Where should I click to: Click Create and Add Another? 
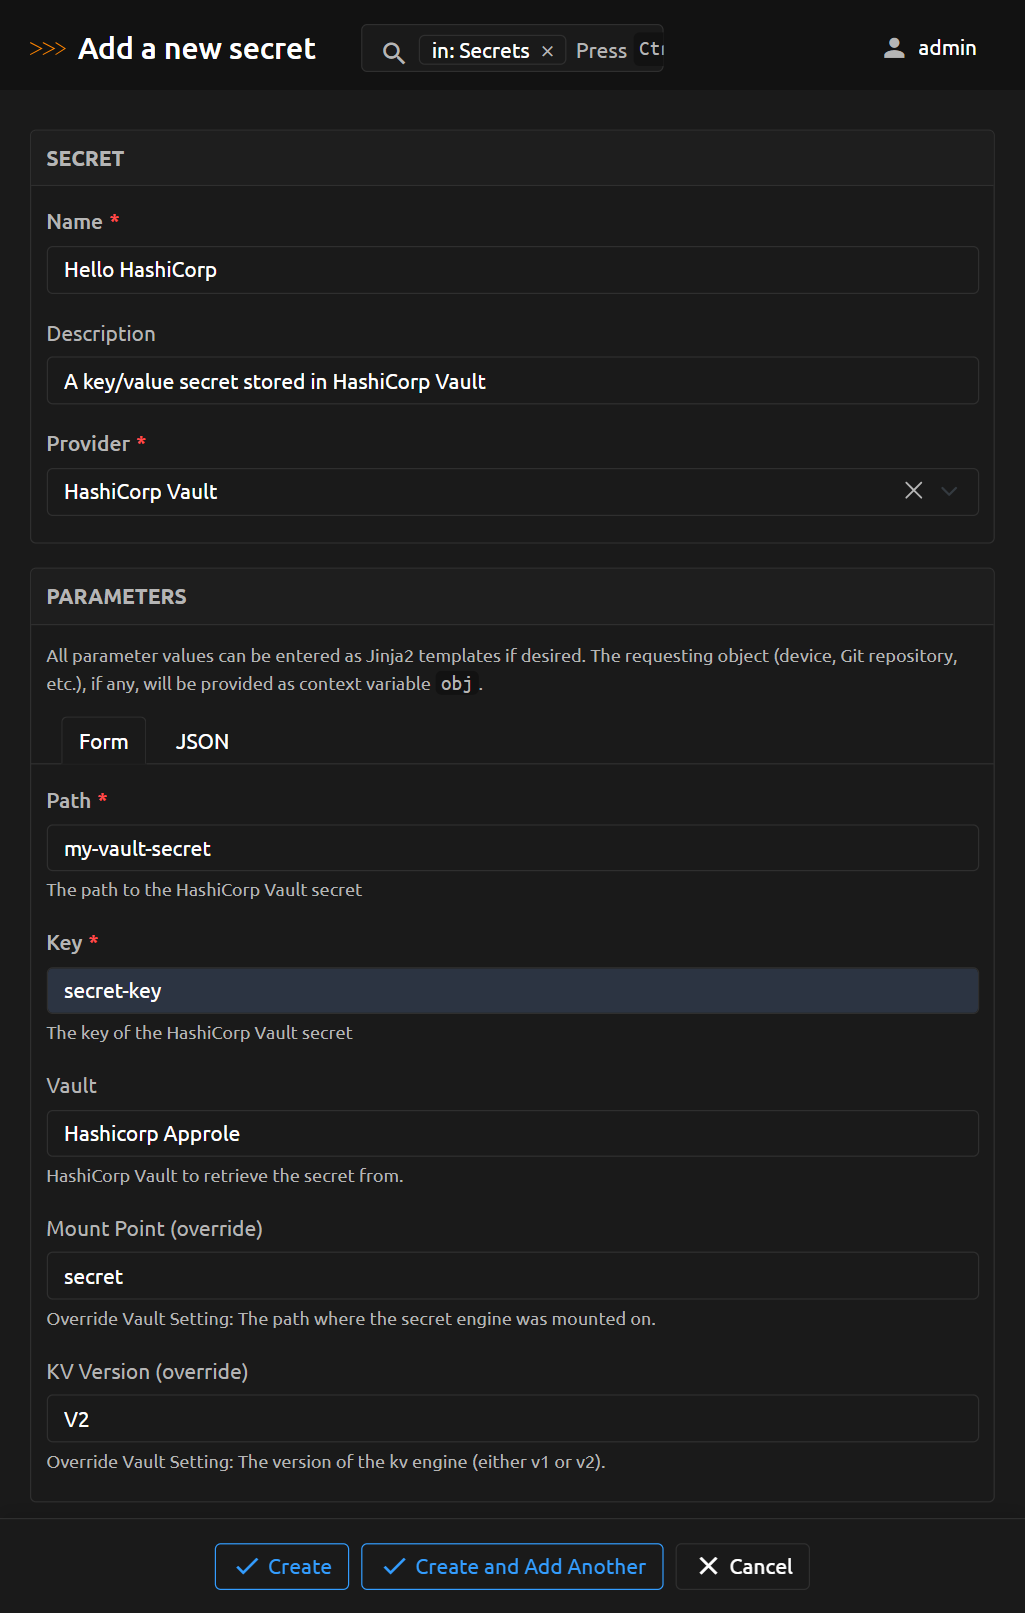pos(512,1566)
